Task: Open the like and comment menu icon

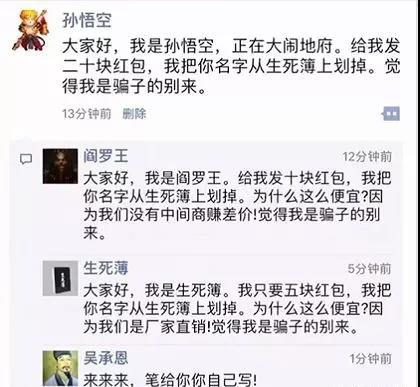Action: coord(391,114)
